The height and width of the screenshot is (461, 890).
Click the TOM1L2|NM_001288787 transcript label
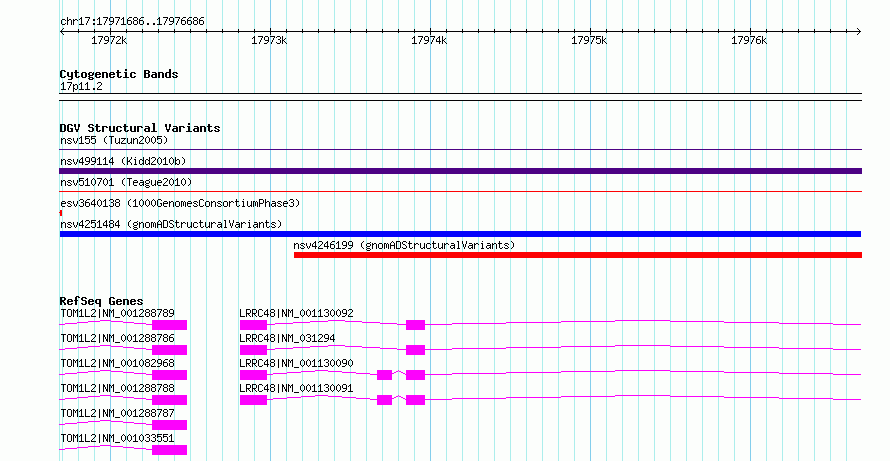[117, 413]
